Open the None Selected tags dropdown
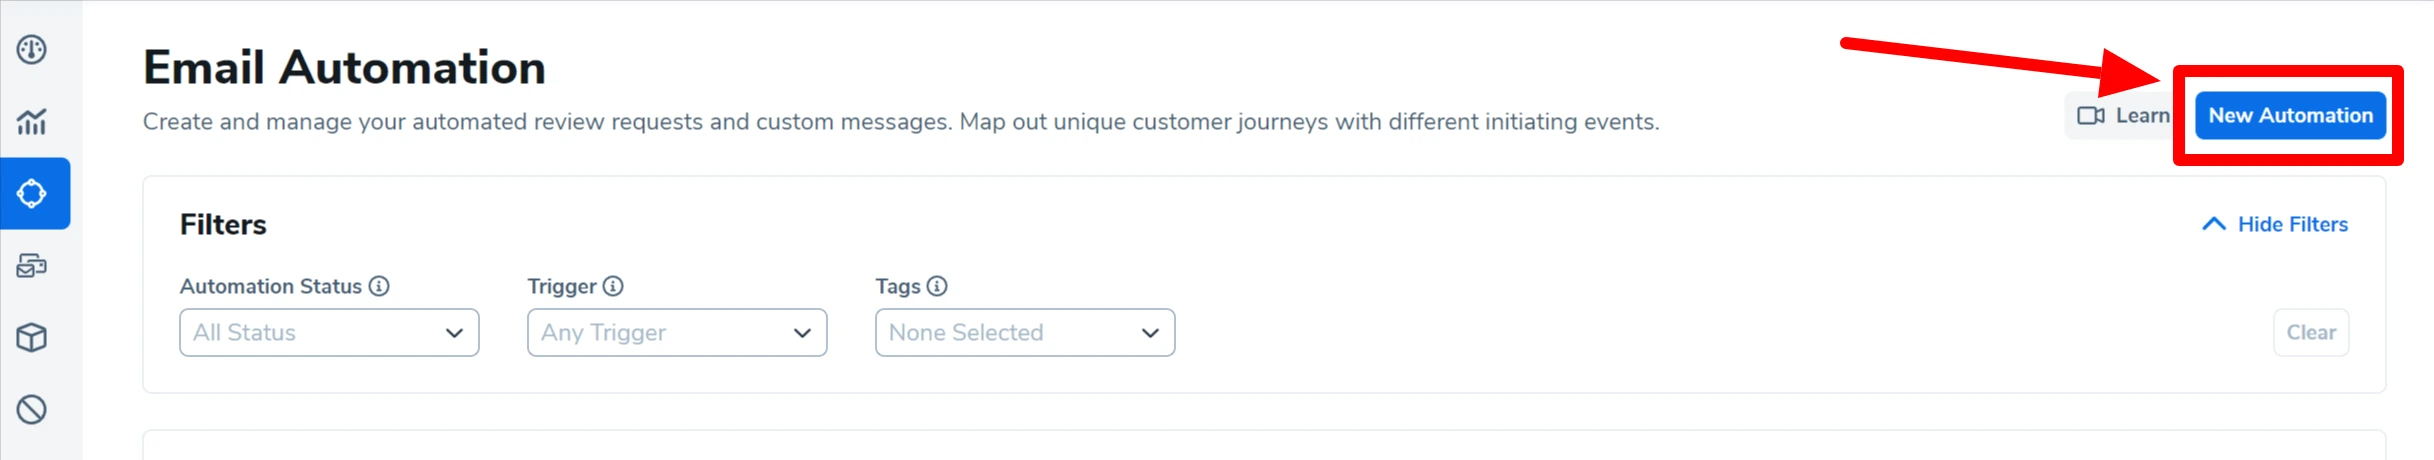Screen dimensions: 2434x460 tap(1025, 332)
